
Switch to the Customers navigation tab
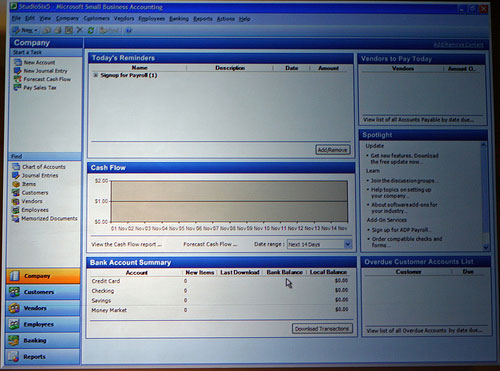coord(43,292)
